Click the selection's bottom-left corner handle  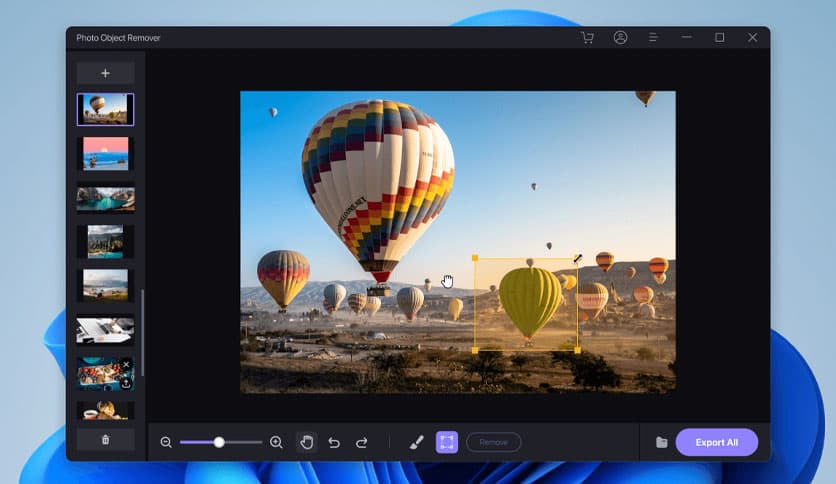click(475, 351)
